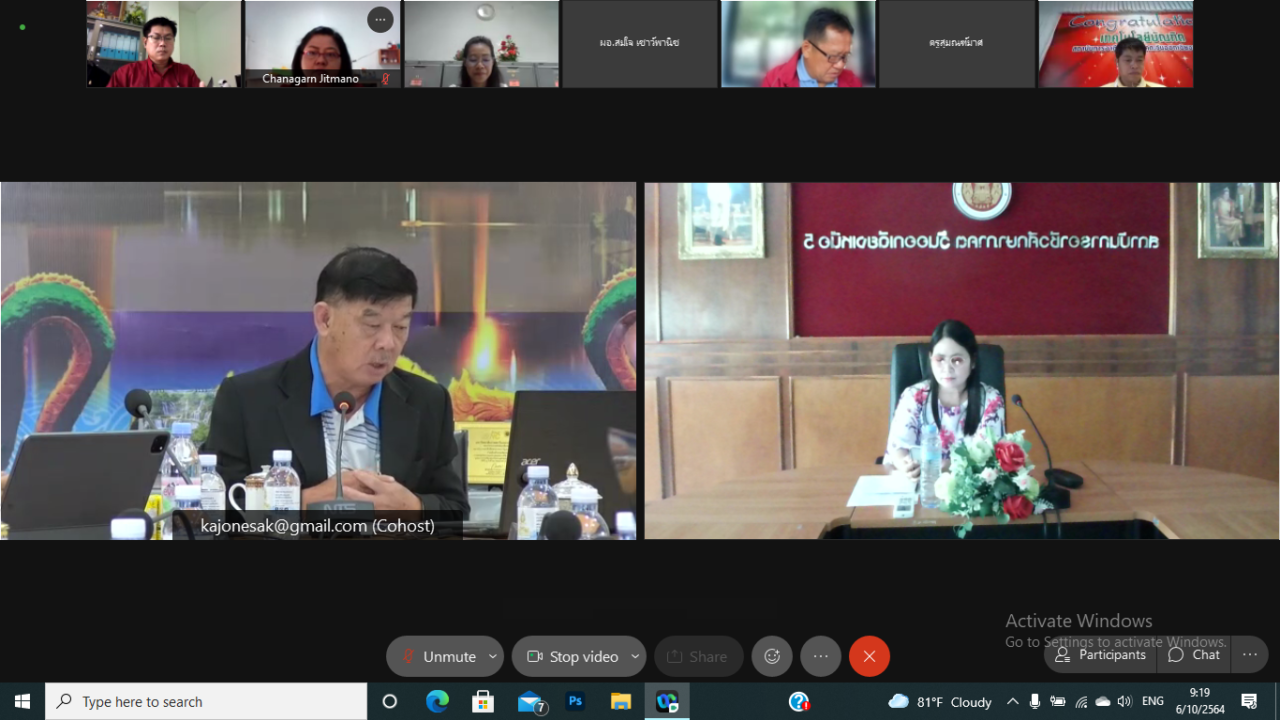Screen dimensions: 1280x720
Task: Open panel options ellipsis next to Chat
Action: tap(1250, 655)
